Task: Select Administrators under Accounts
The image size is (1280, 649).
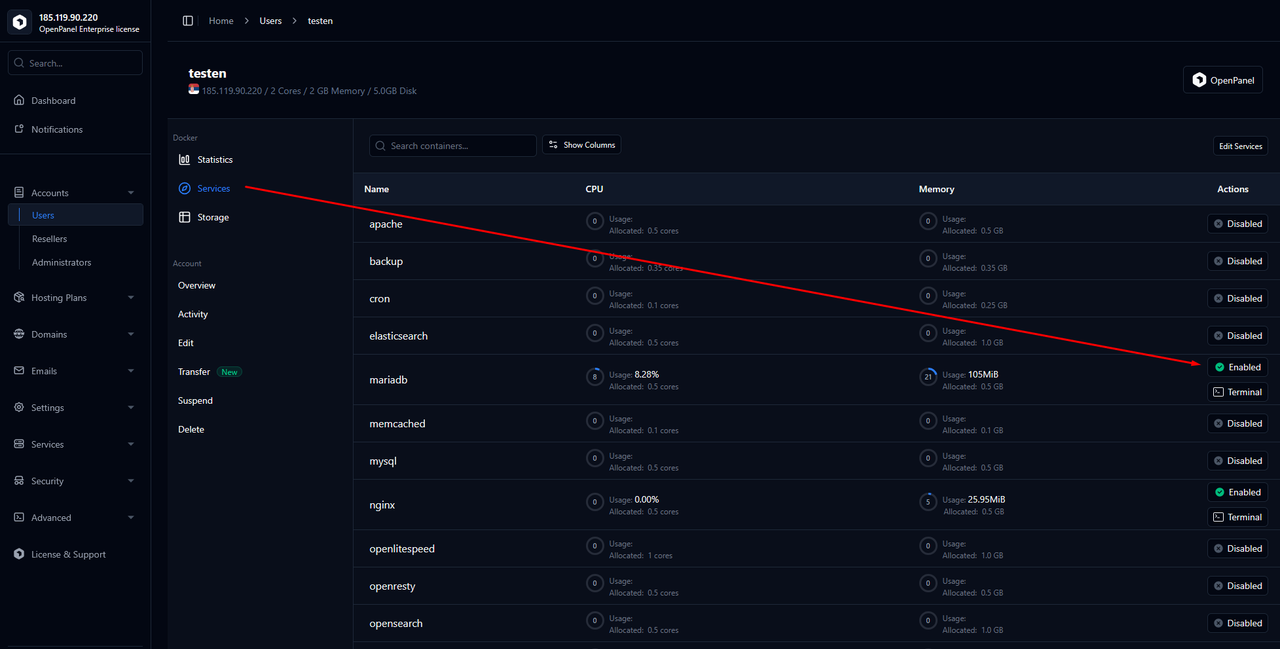Action: [61, 262]
